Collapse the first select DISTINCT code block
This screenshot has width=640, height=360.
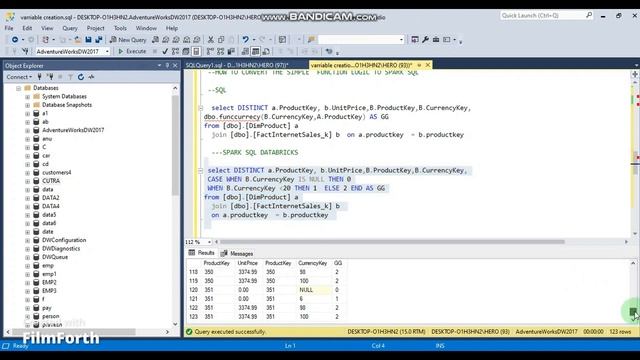click(200, 108)
